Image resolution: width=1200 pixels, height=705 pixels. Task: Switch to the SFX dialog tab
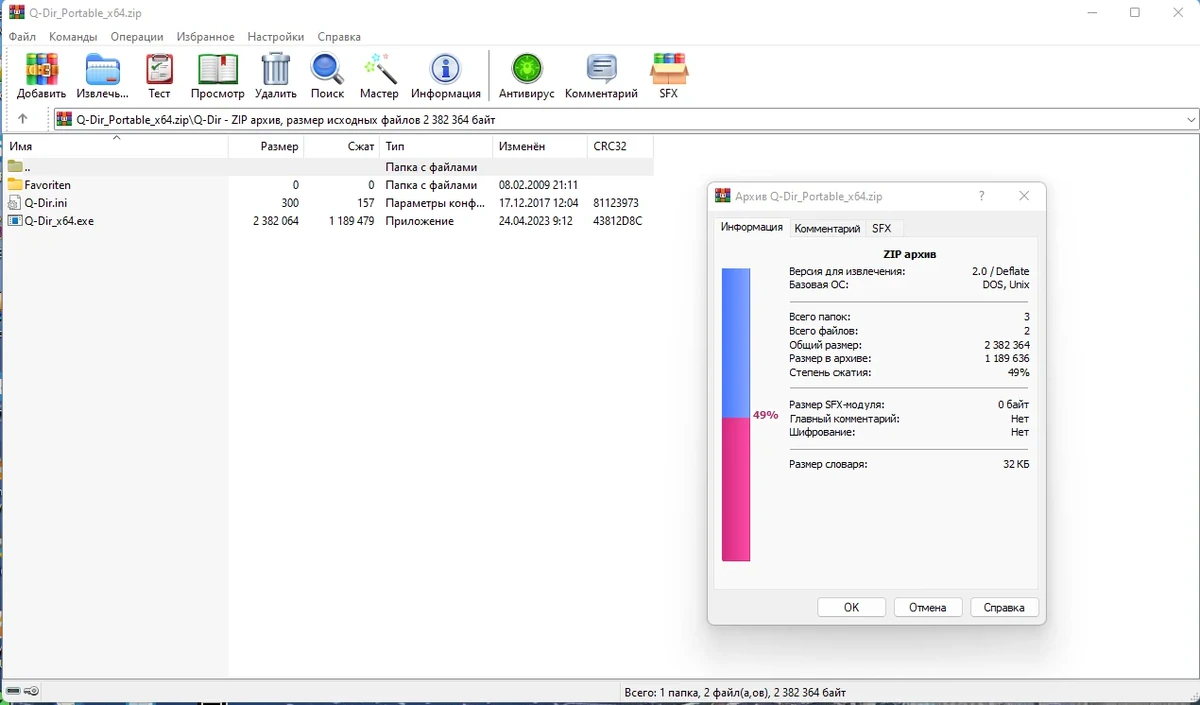(x=881, y=228)
